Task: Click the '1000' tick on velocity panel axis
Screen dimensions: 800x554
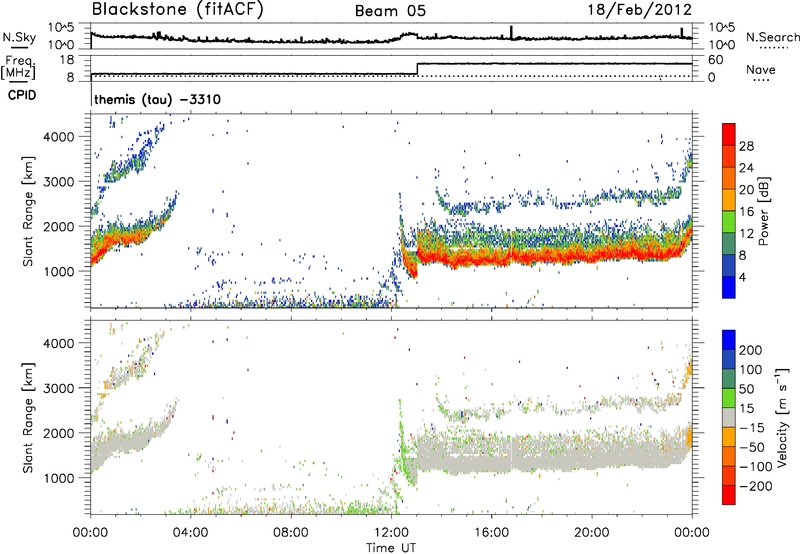Action: pos(59,478)
